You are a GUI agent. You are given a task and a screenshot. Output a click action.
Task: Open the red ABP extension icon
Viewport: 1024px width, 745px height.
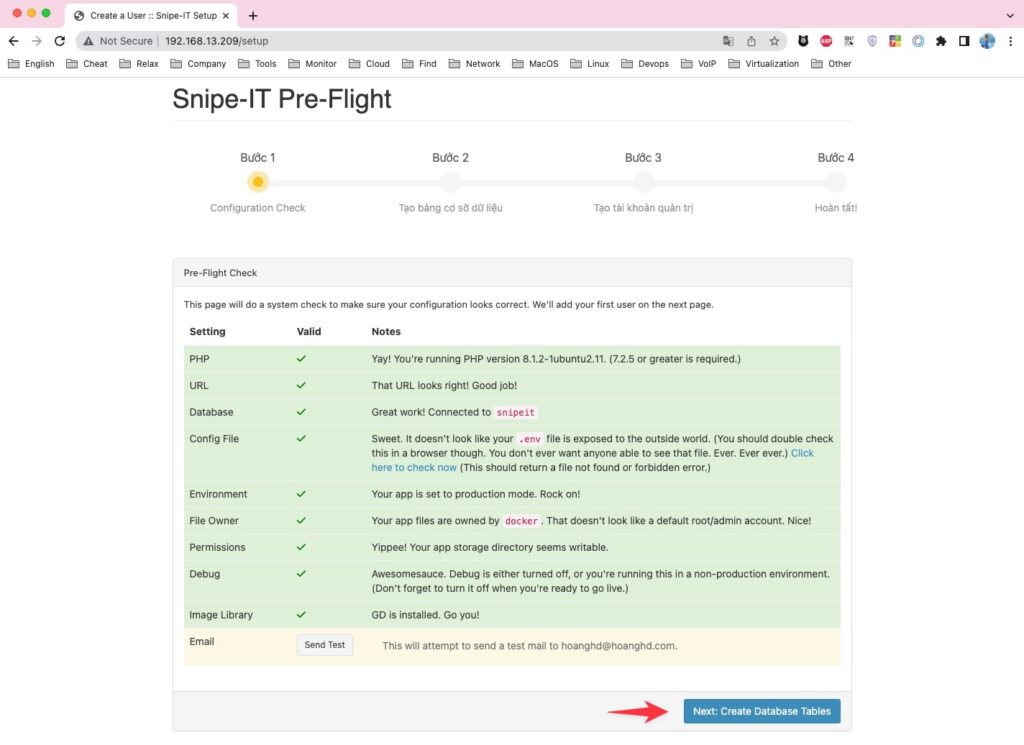click(825, 41)
